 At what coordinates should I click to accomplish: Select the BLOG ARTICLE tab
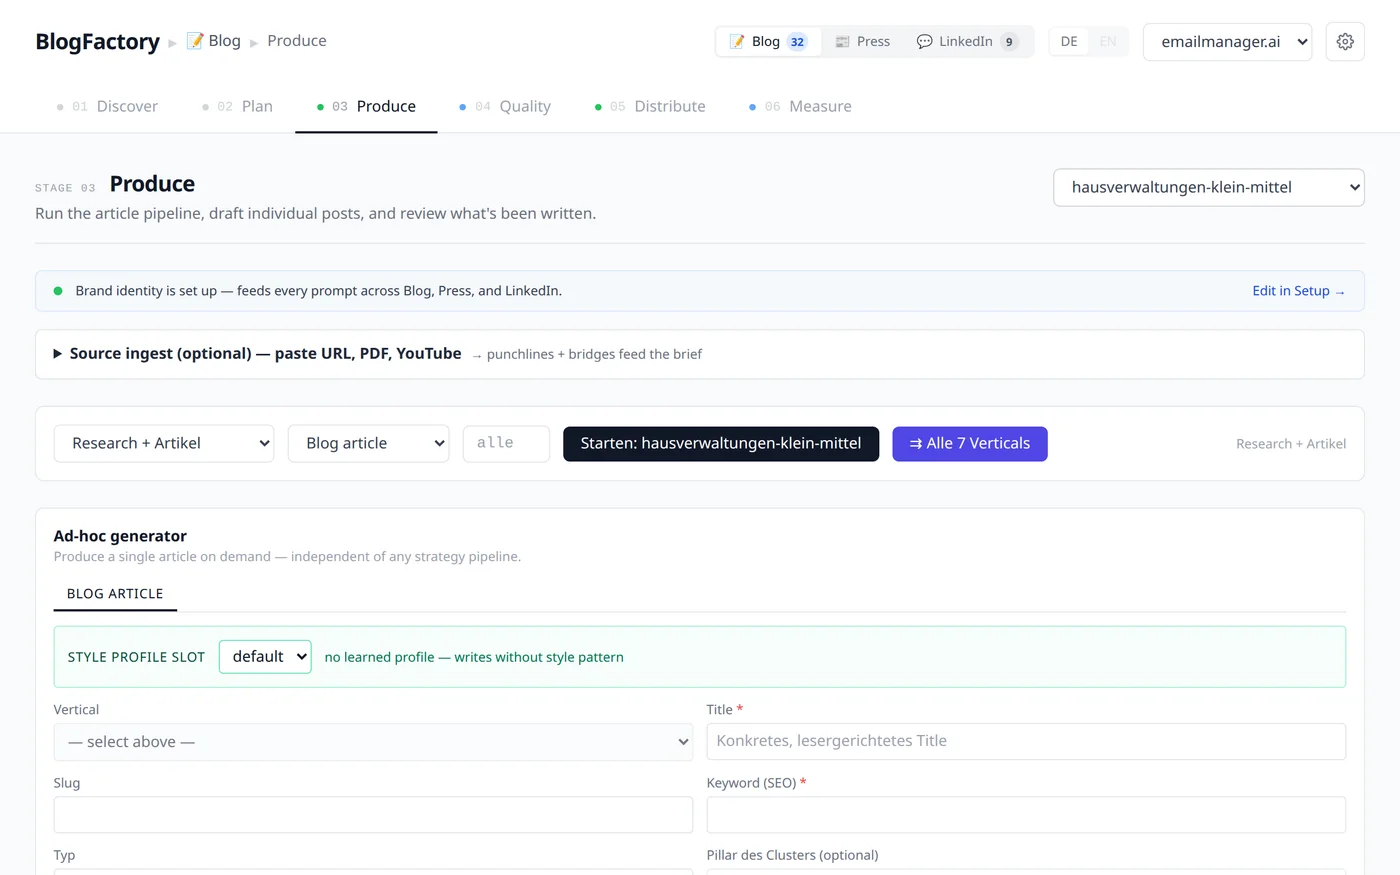tap(115, 594)
